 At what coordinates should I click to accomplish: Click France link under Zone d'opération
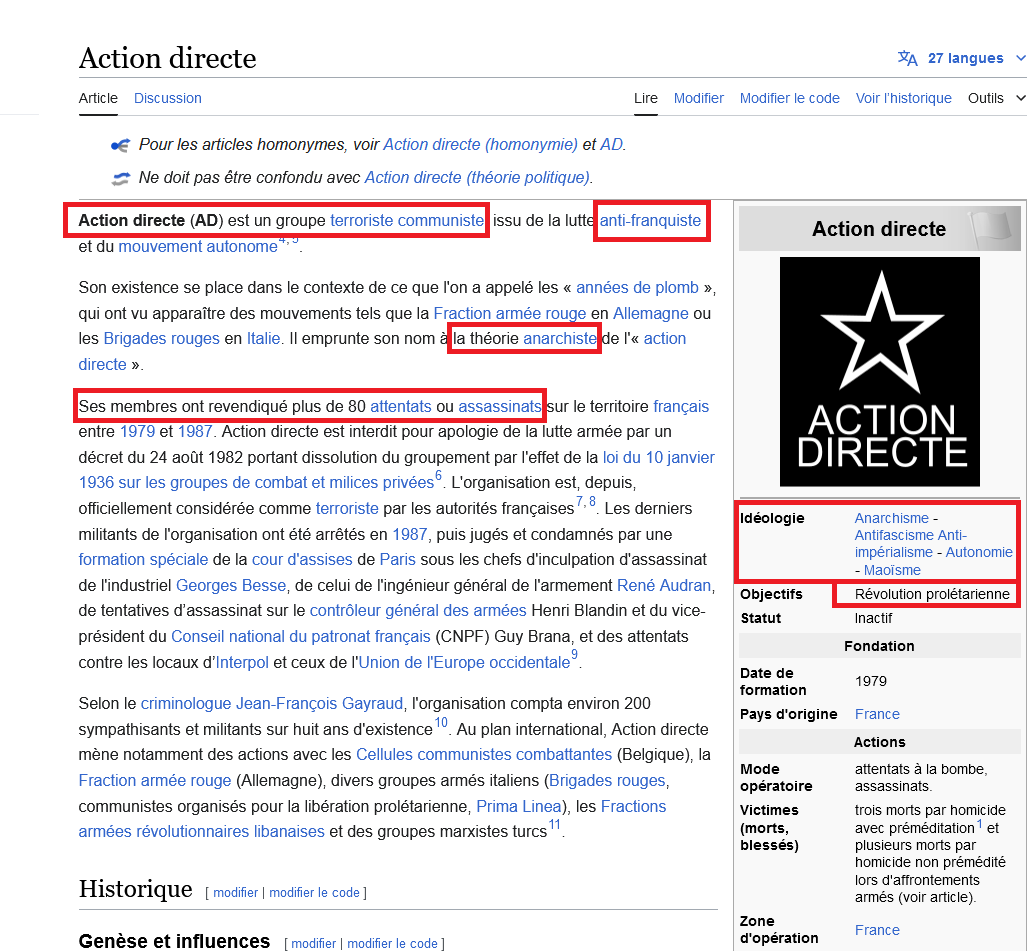coord(877,930)
